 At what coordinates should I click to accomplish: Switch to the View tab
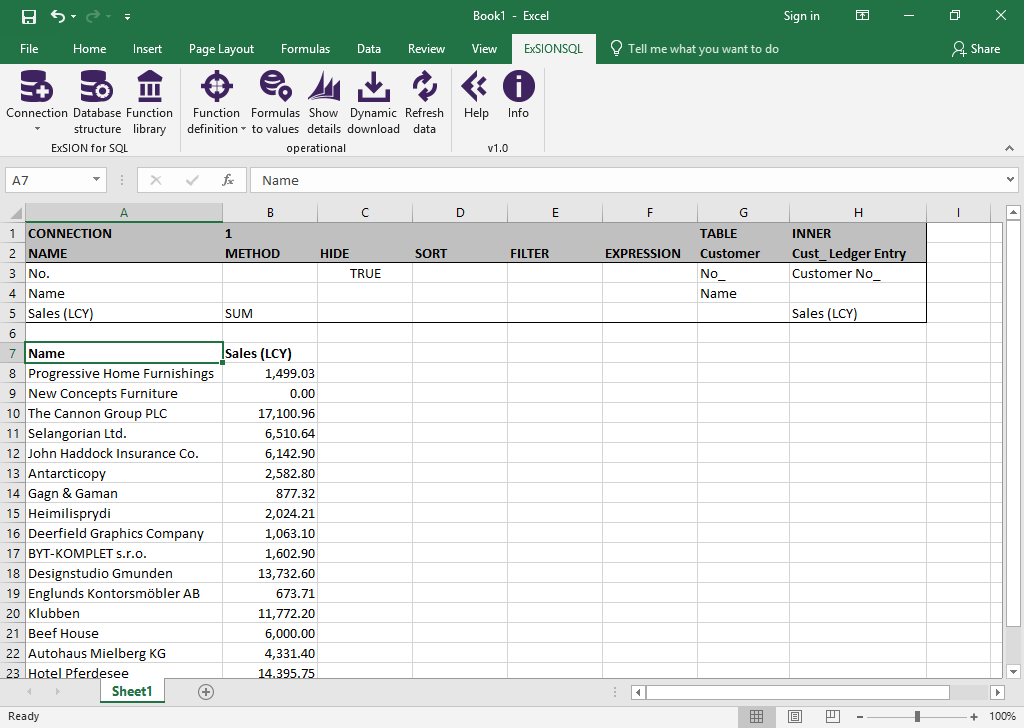click(485, 49)
